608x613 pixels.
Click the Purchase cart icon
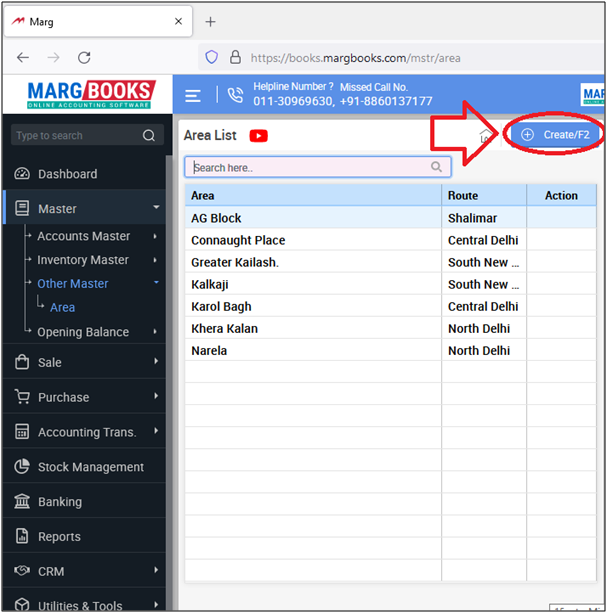point(22,396)
